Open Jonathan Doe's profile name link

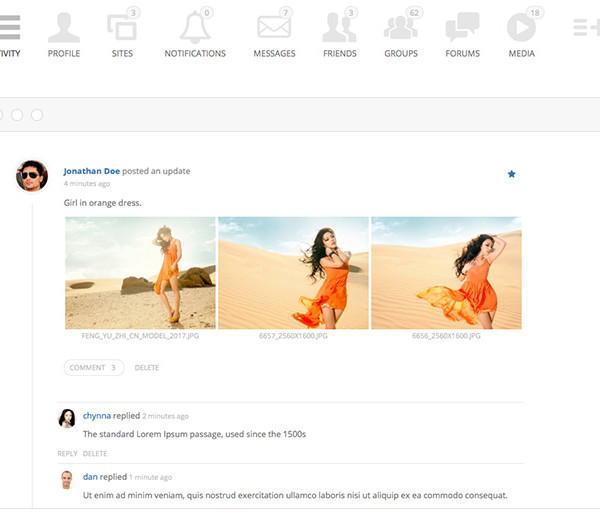(x=91, y=171)
